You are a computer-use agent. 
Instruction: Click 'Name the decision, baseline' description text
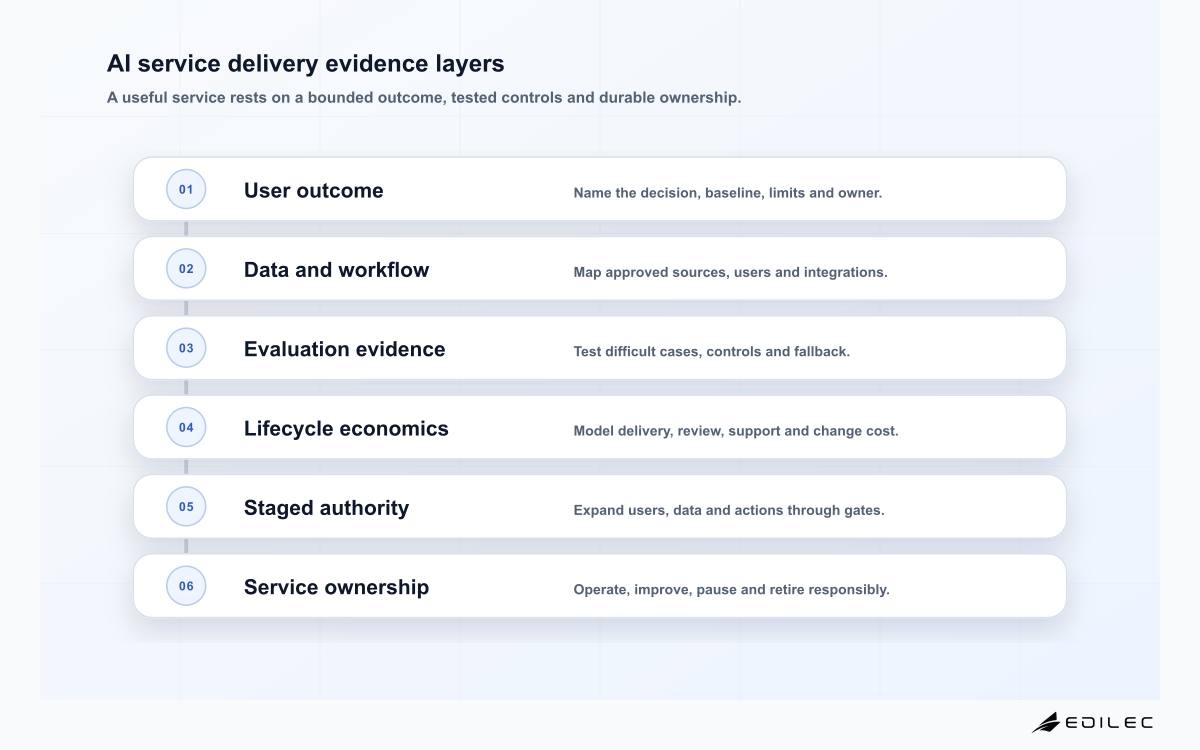coord(728,193)
